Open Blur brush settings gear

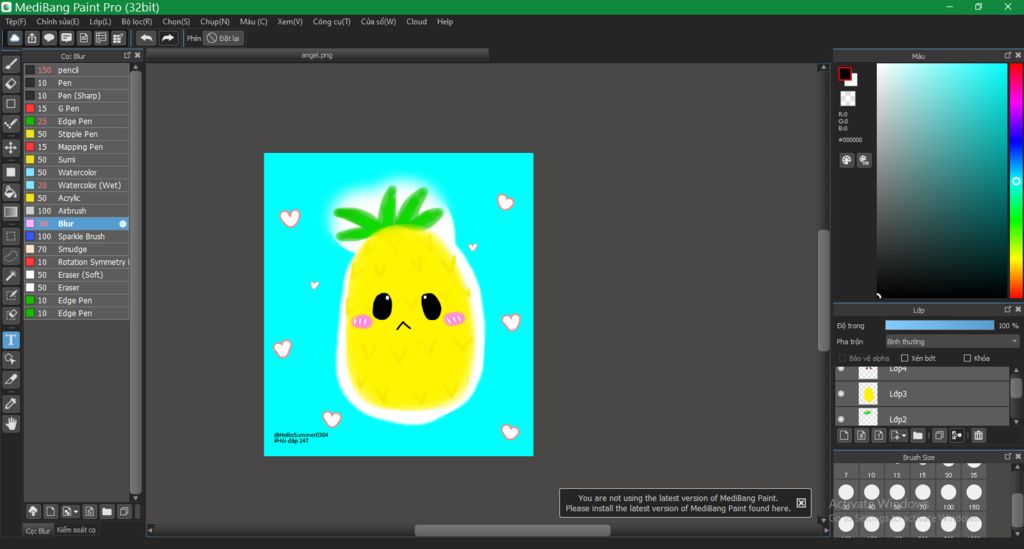coord(122,224)
